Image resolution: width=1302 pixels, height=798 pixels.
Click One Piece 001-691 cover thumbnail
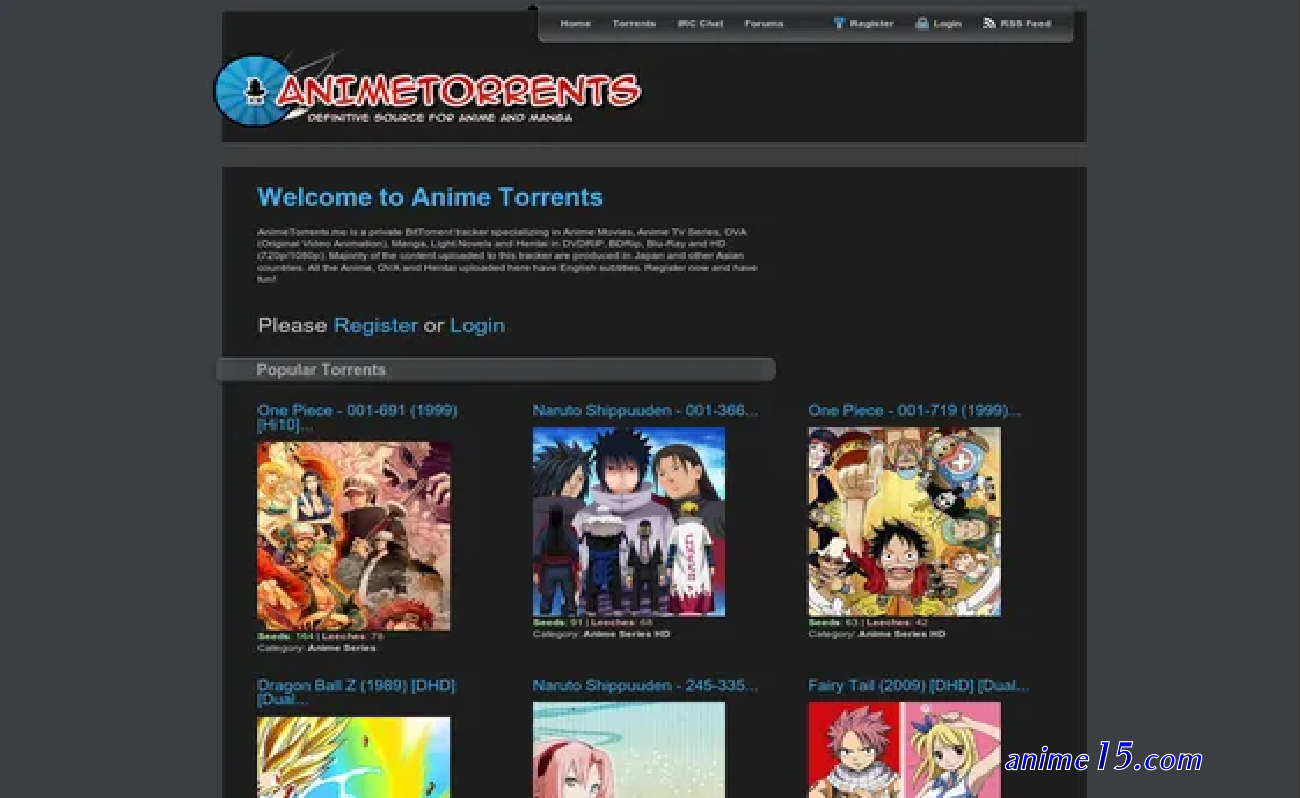(353, 536)
